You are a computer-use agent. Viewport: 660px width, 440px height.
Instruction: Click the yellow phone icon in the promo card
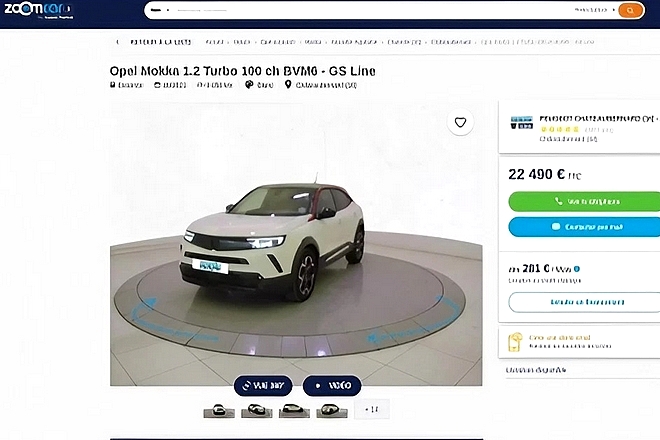pyautogui.click(x=515, y=342)
